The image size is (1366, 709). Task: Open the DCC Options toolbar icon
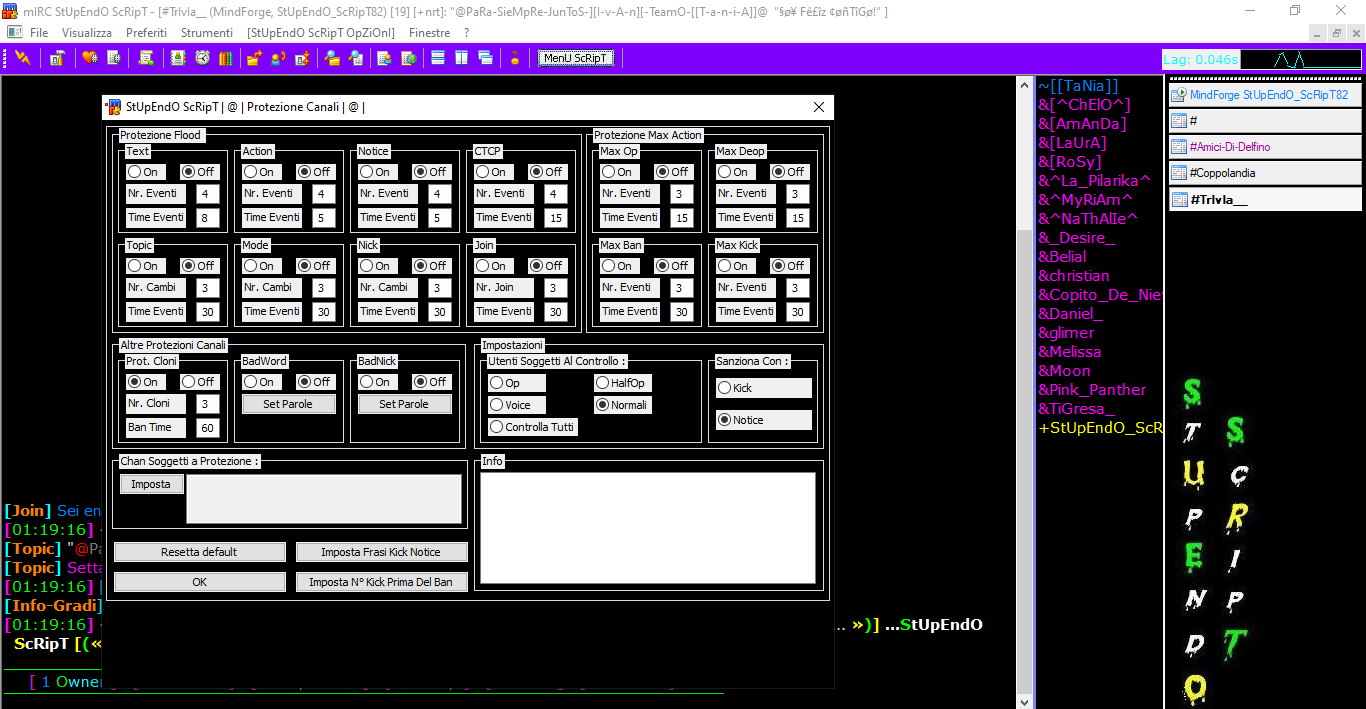click(300, 58)
